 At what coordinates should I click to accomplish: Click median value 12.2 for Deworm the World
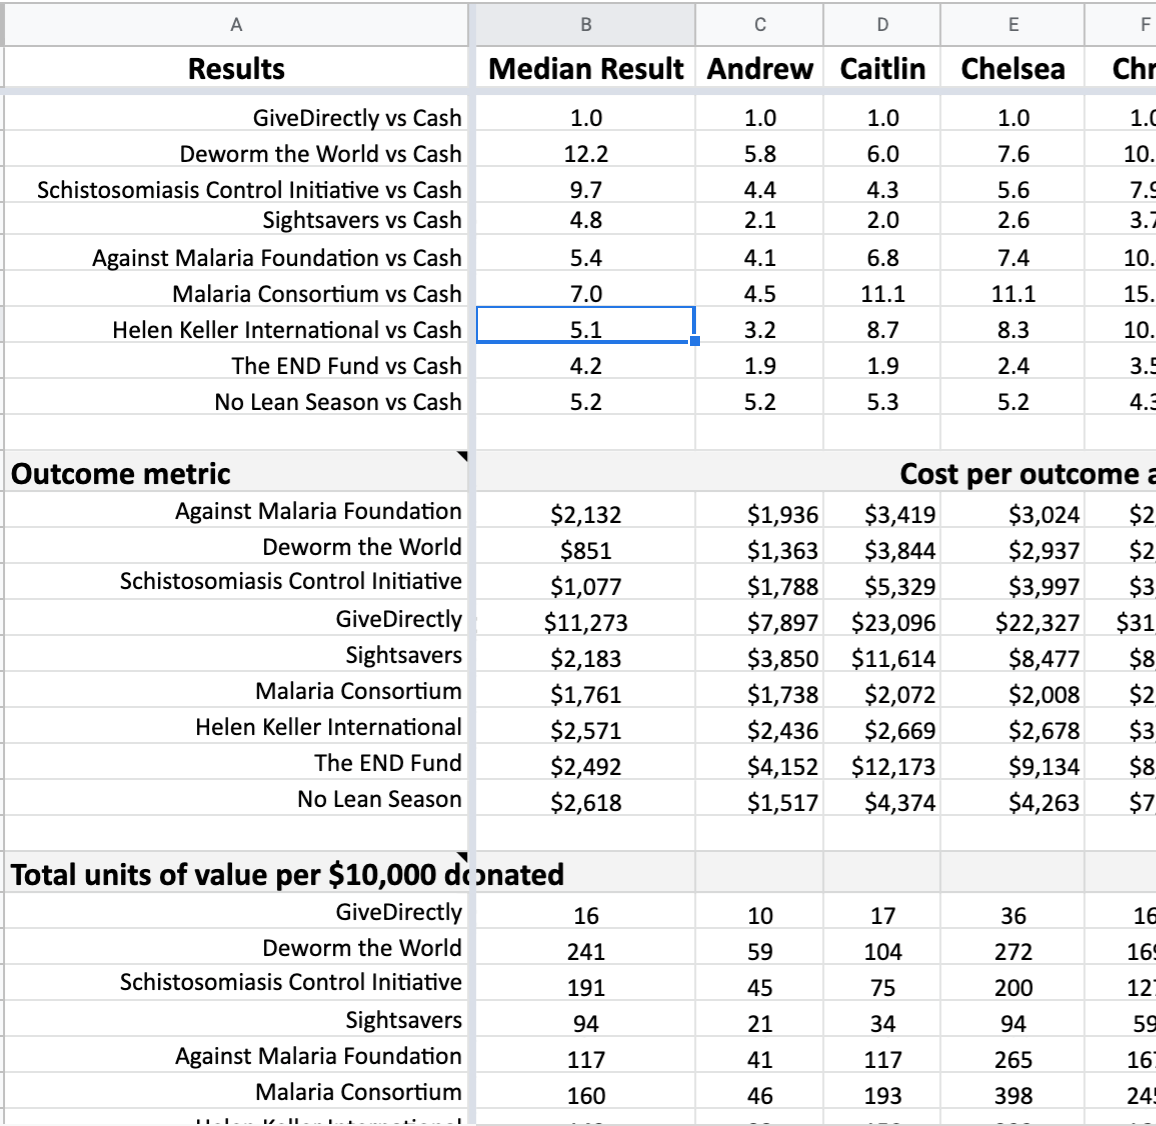coord(586,154)
